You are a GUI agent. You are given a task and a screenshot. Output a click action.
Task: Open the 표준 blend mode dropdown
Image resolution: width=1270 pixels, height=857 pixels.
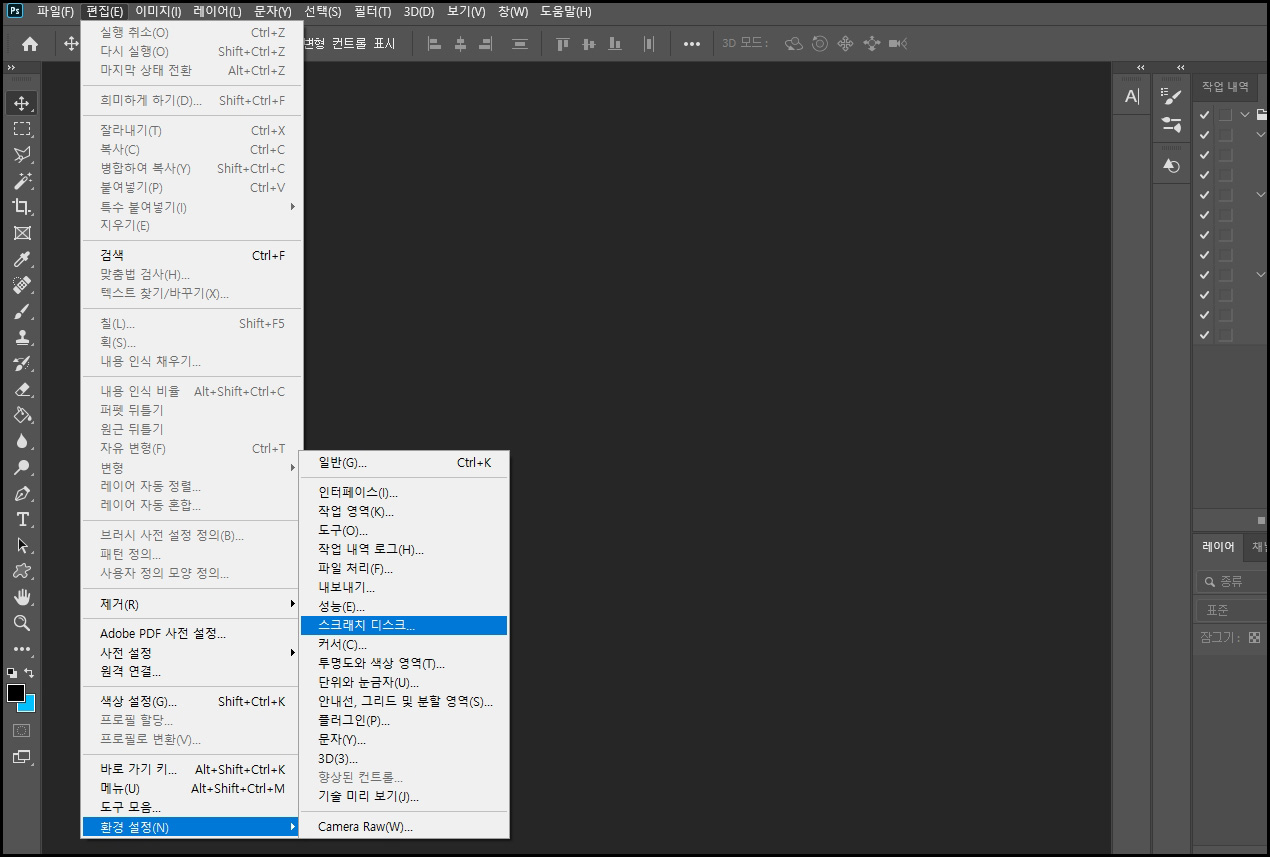pos(1233,610)
